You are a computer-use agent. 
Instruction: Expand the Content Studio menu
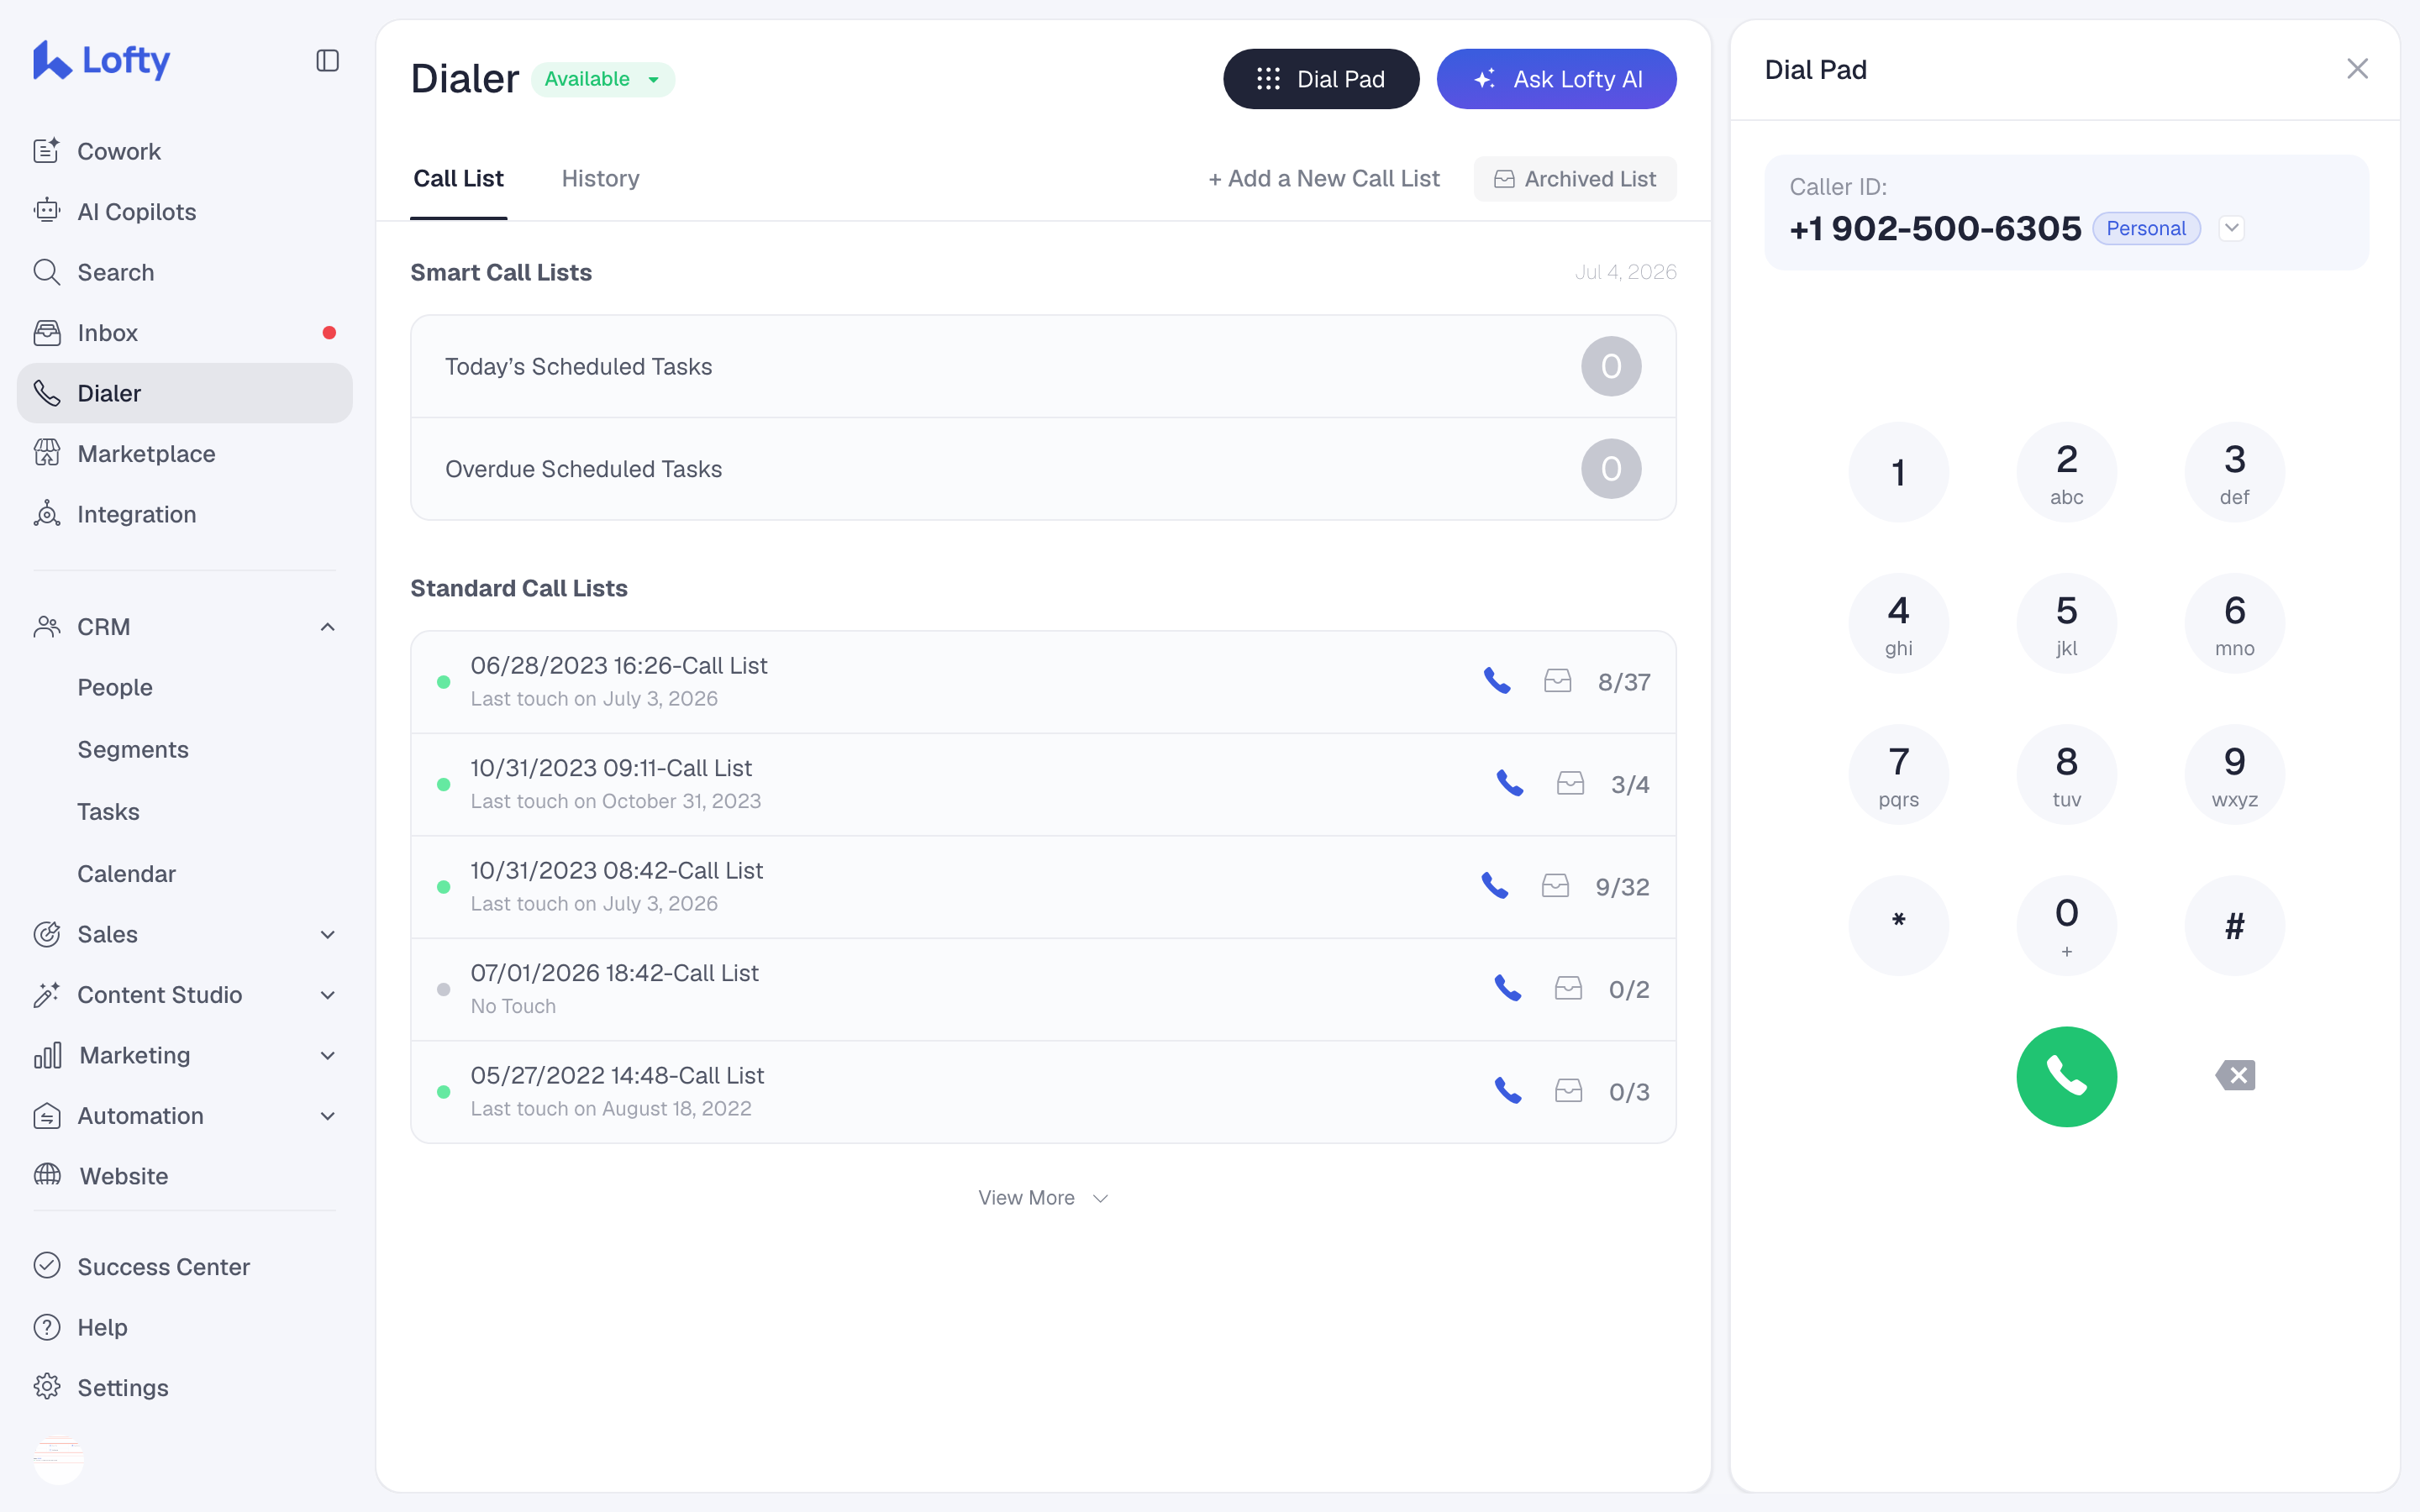pyautogui.click(x=327, y=995)
